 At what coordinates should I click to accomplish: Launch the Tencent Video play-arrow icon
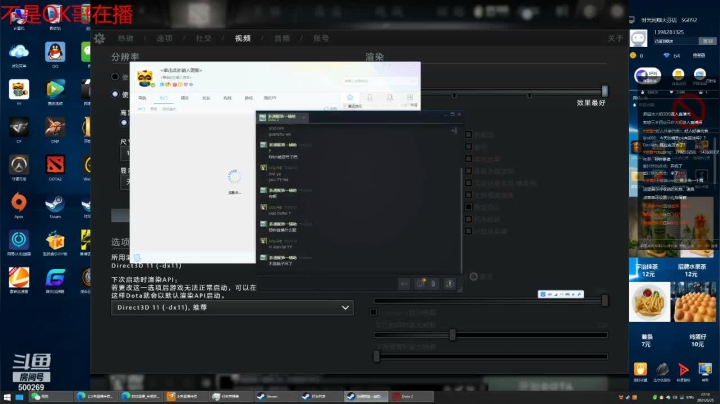[55, 89]
